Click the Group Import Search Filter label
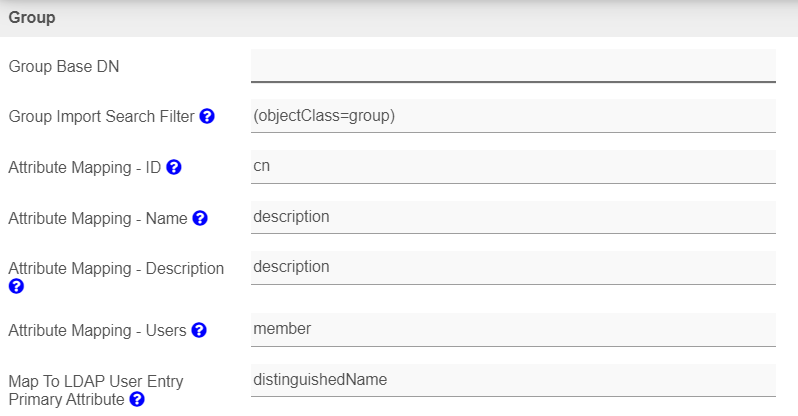 101,117
